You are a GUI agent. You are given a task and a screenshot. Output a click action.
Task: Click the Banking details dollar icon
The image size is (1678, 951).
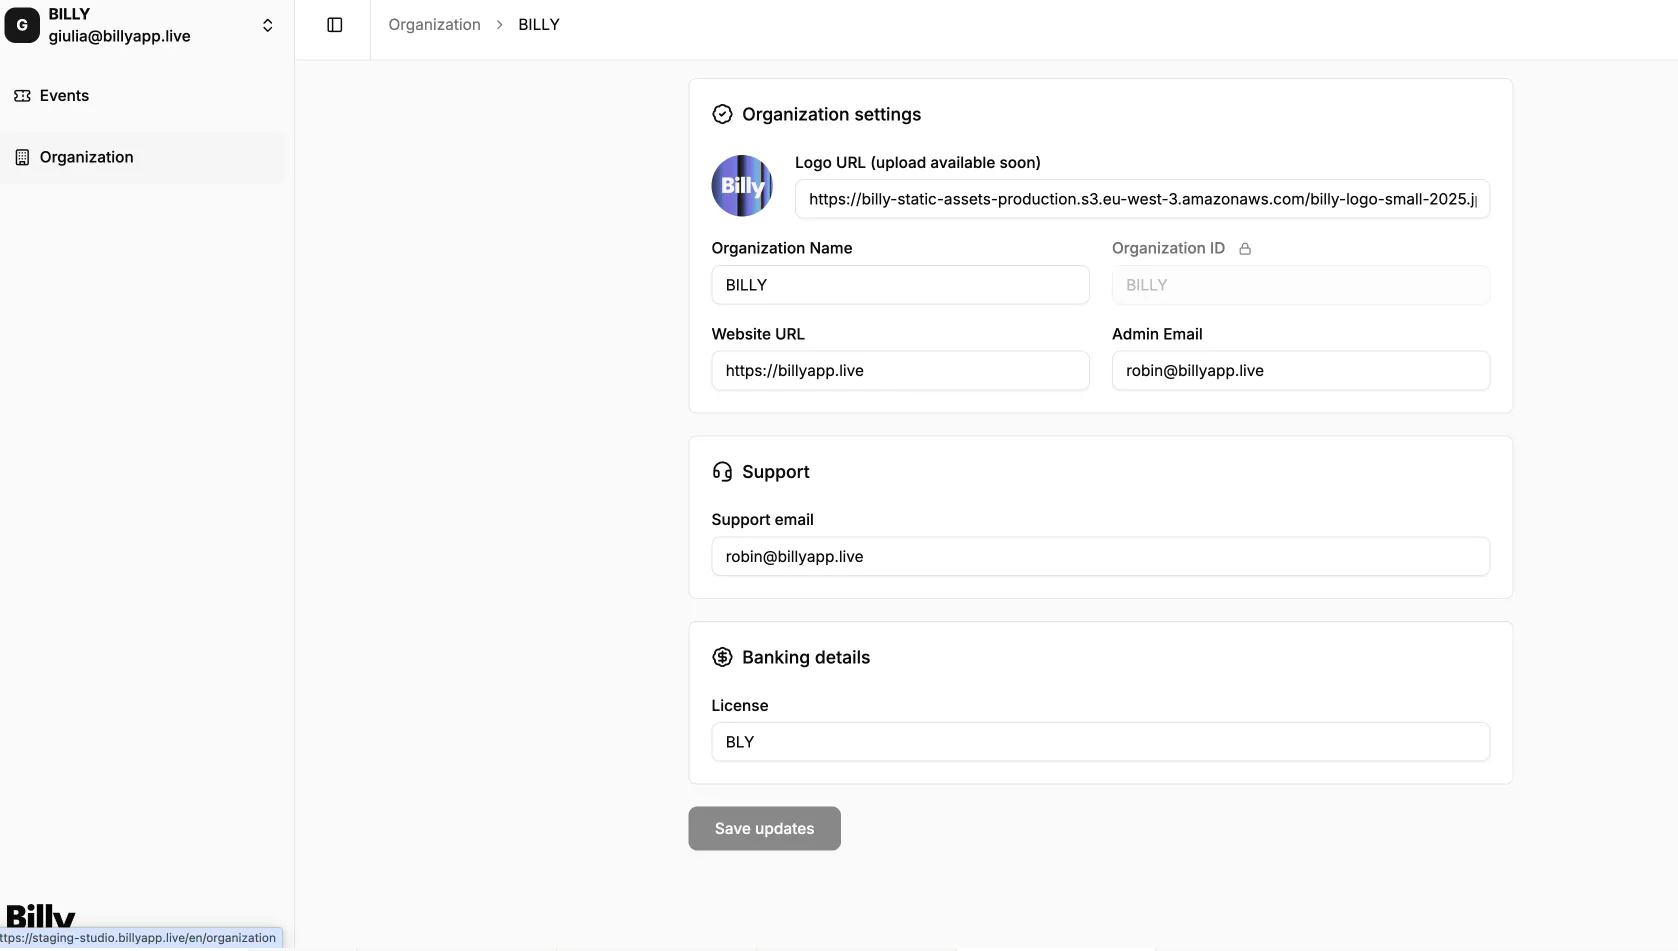(722, 657)
